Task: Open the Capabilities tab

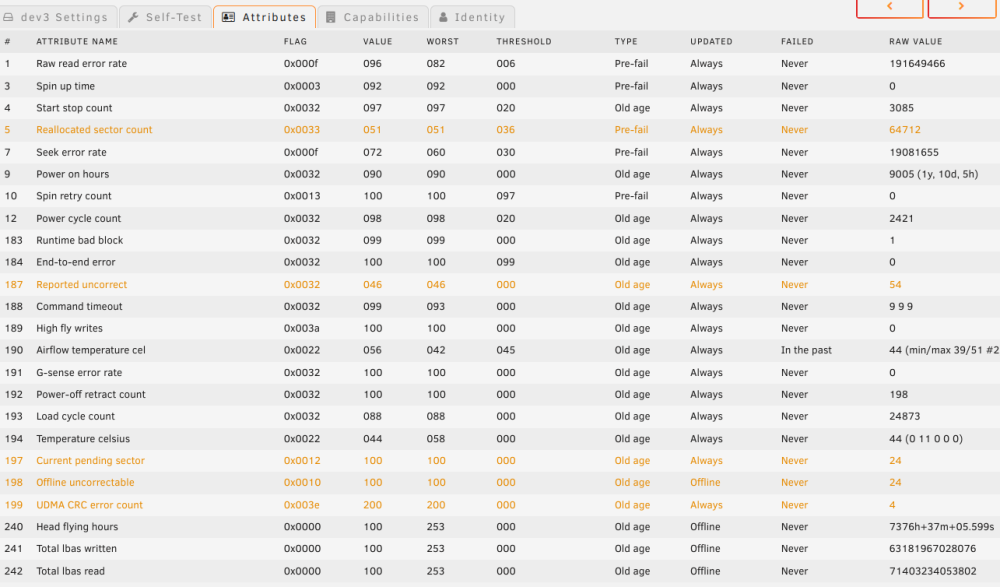Action: (372, 17)
